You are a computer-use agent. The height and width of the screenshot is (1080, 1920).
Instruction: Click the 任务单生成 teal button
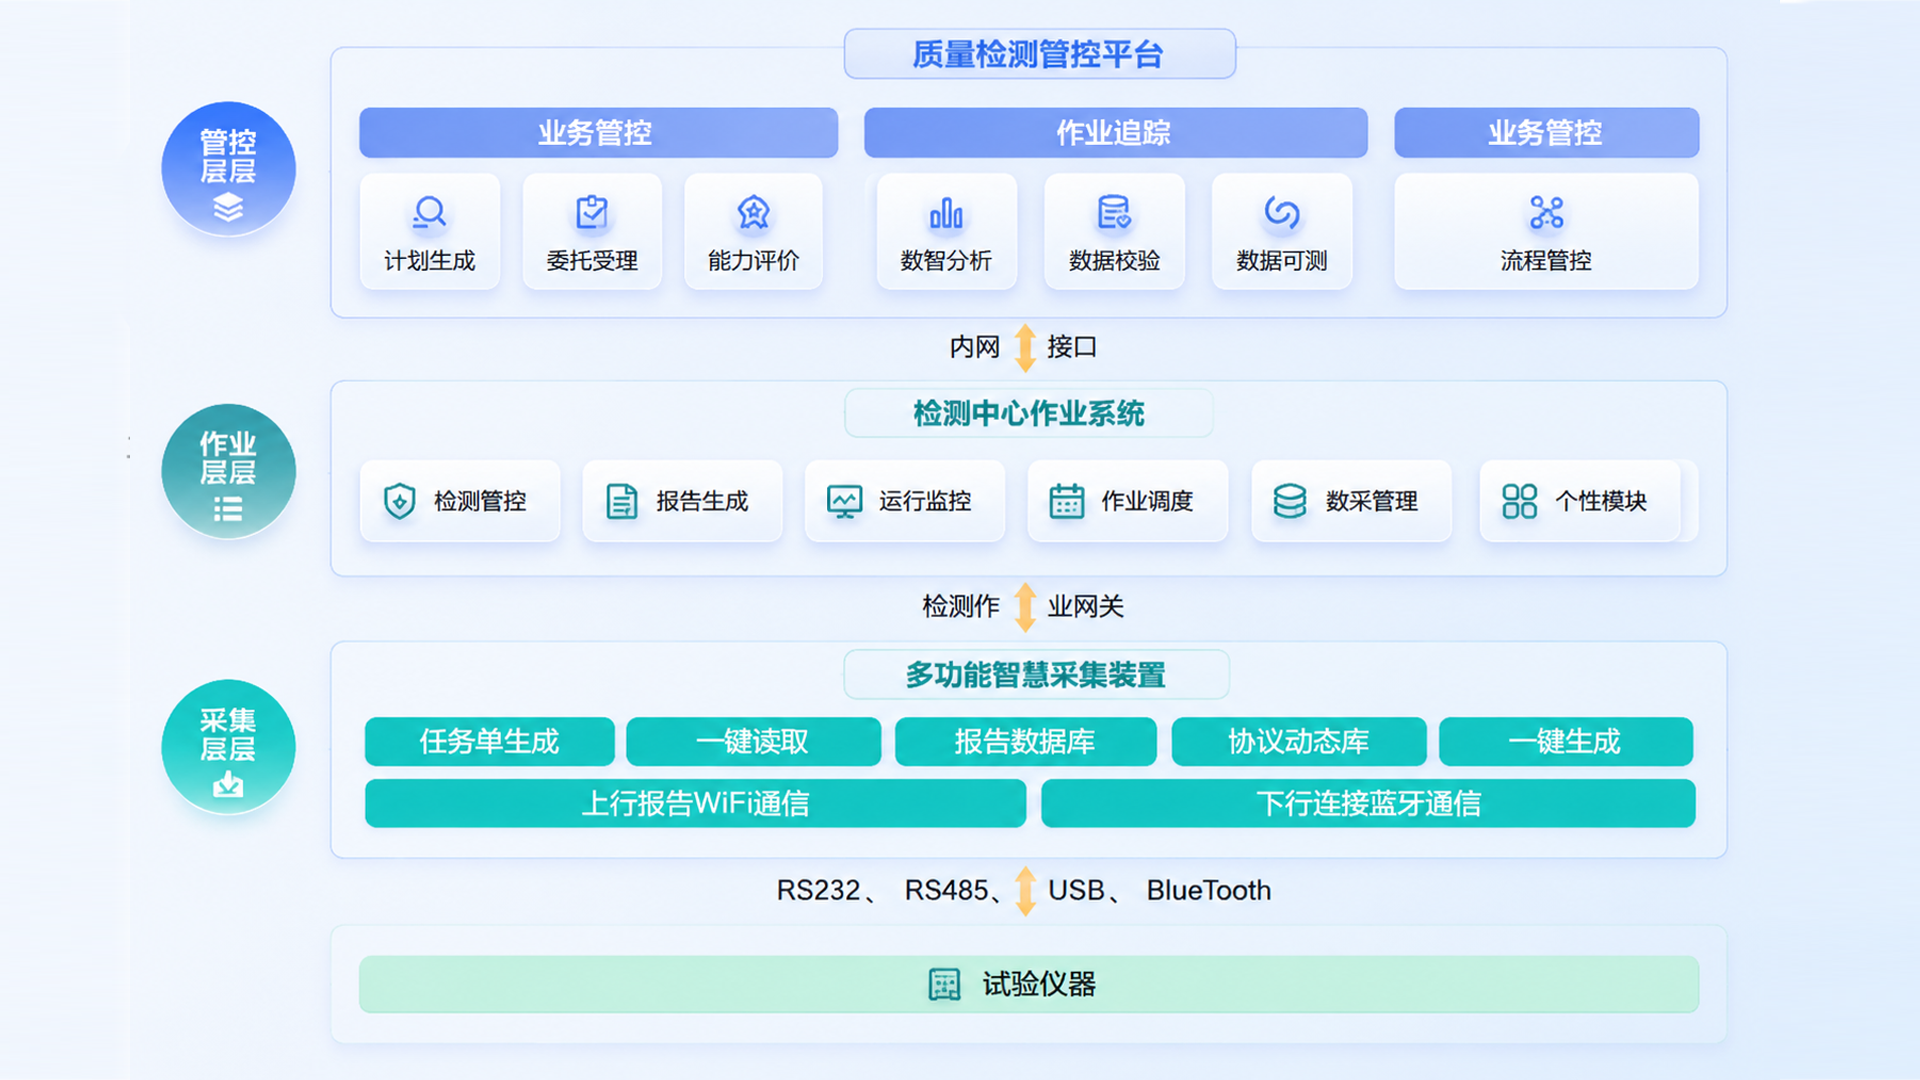click(x=490, y=741)
